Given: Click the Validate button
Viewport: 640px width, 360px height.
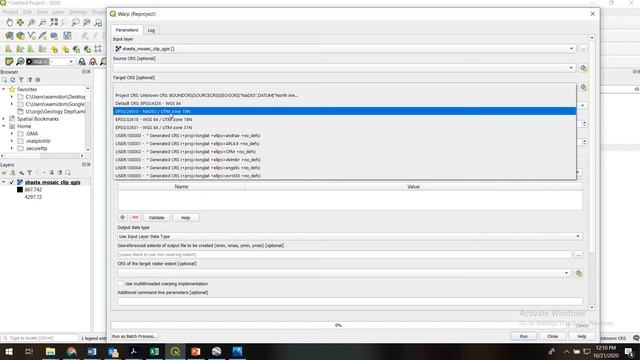Looking at the screenshot, I should coord(156,218).
